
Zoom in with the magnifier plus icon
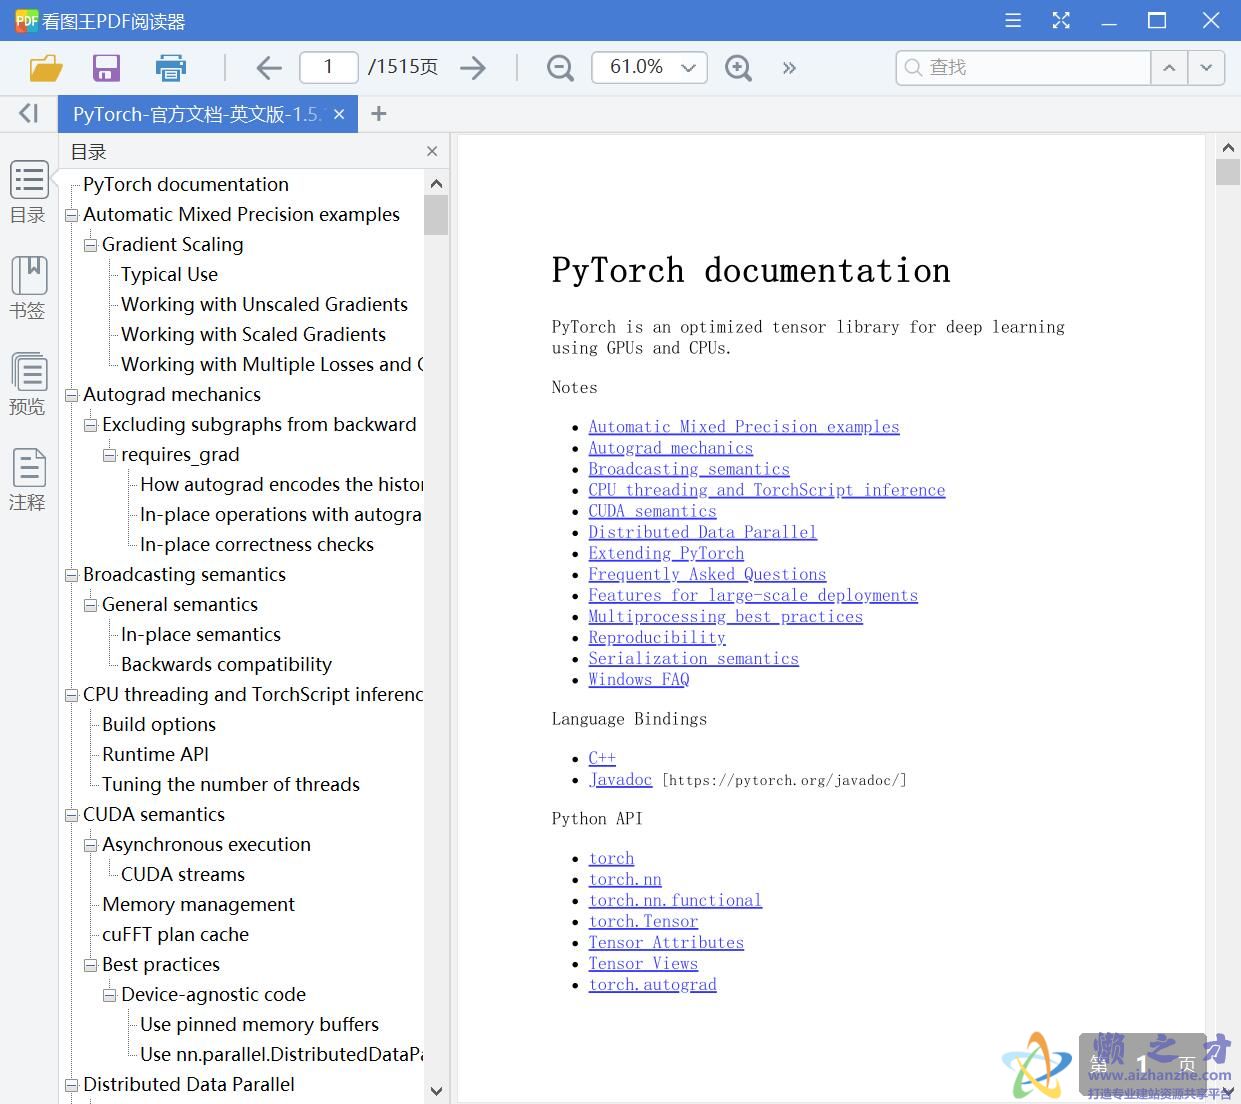(738, 69)
